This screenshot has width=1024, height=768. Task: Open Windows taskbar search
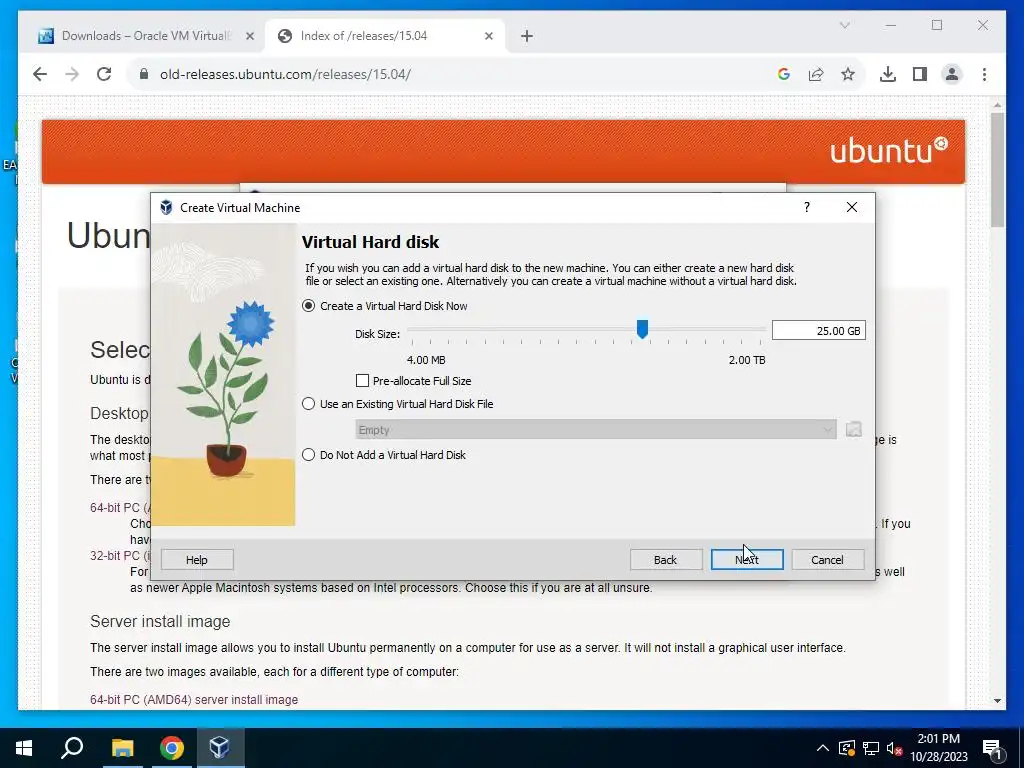(x=72, y=748)
